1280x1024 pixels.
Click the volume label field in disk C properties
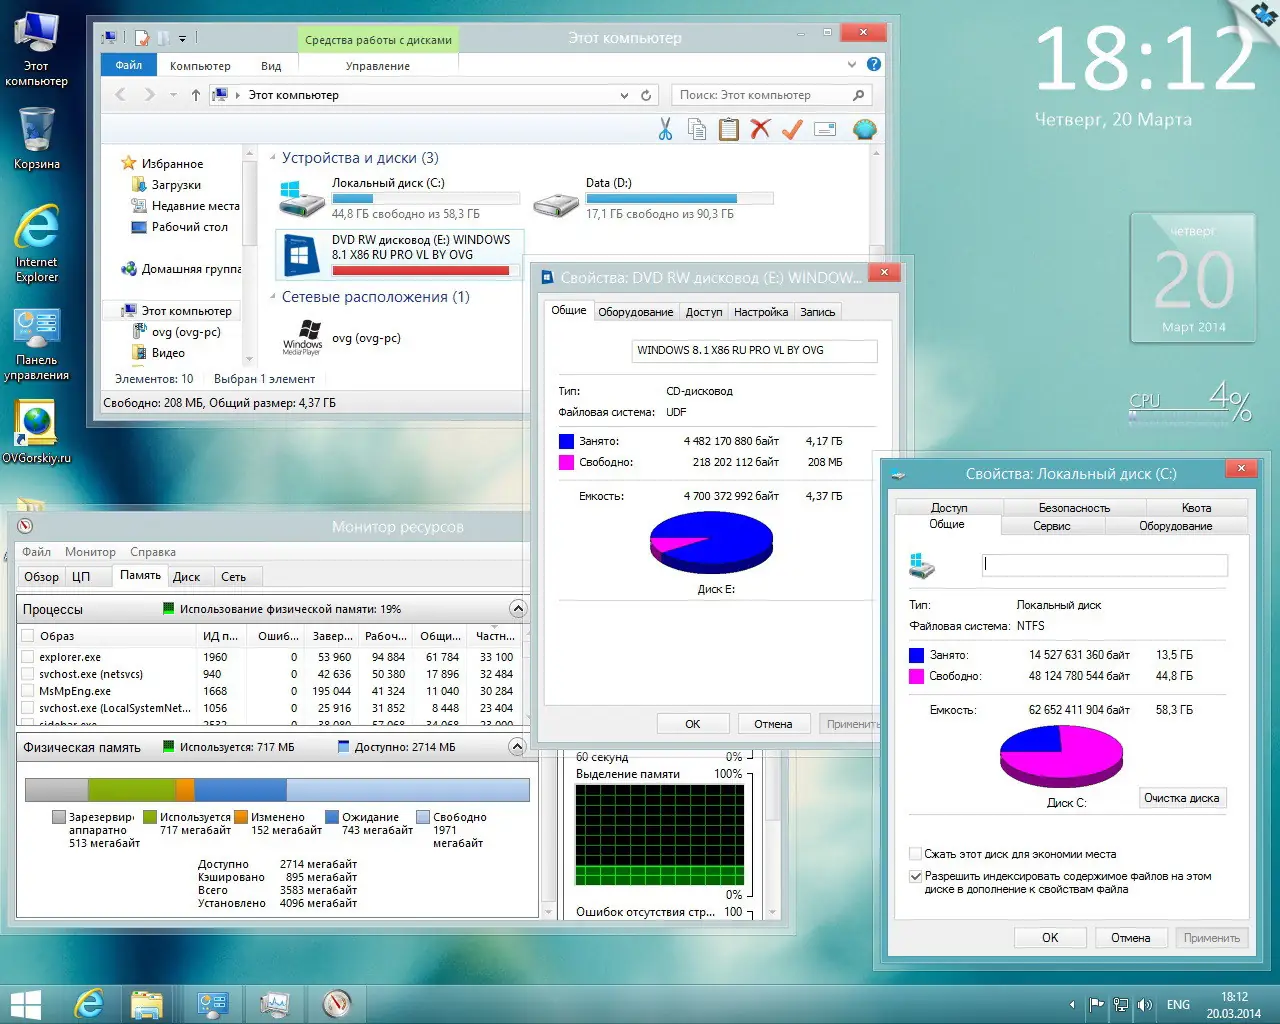tap(1105, 565)
